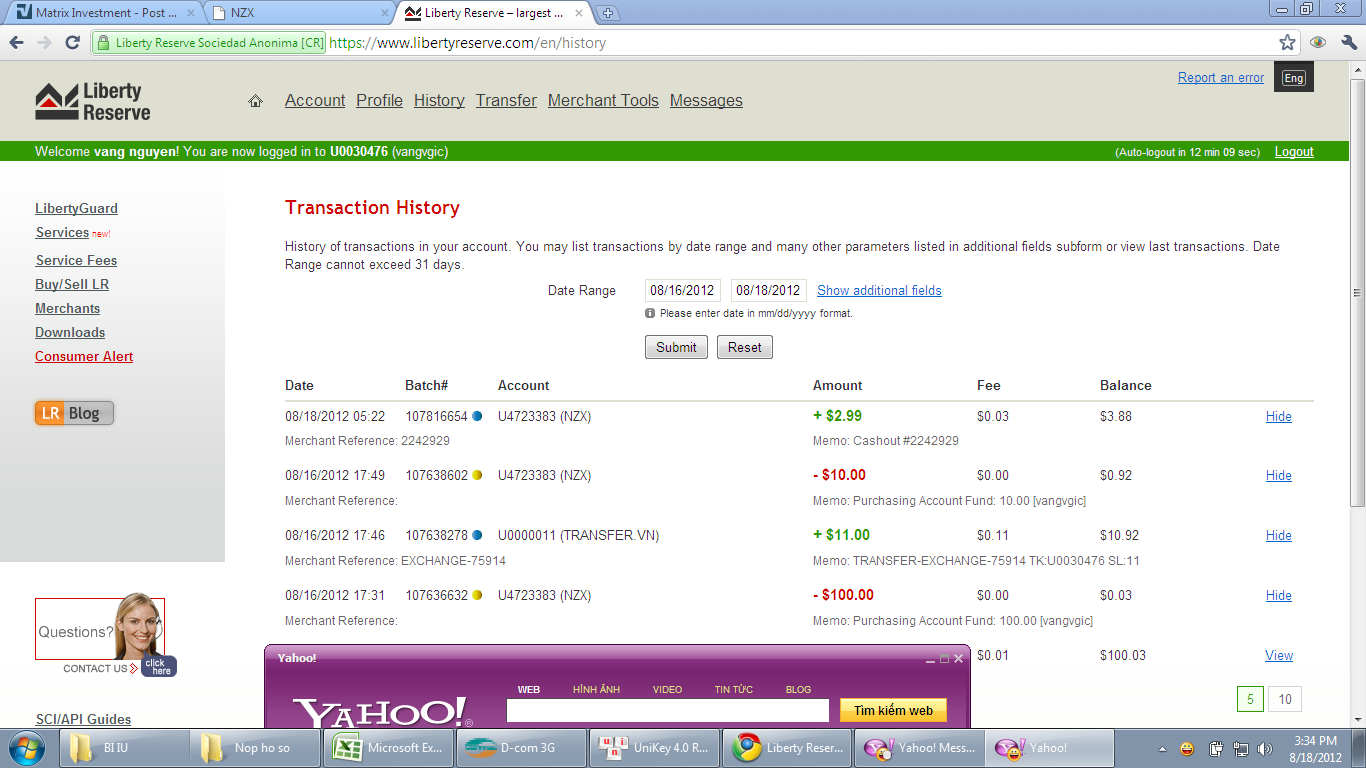Click the Yahoo smiley icon in system tray
Screen dimensions: 1366x768
pos(1187,748)
